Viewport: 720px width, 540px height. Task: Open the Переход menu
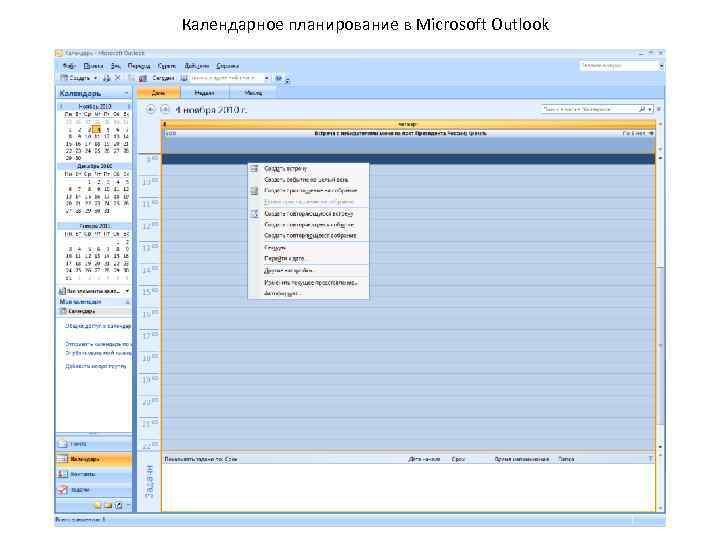click(x=139, y=66)
